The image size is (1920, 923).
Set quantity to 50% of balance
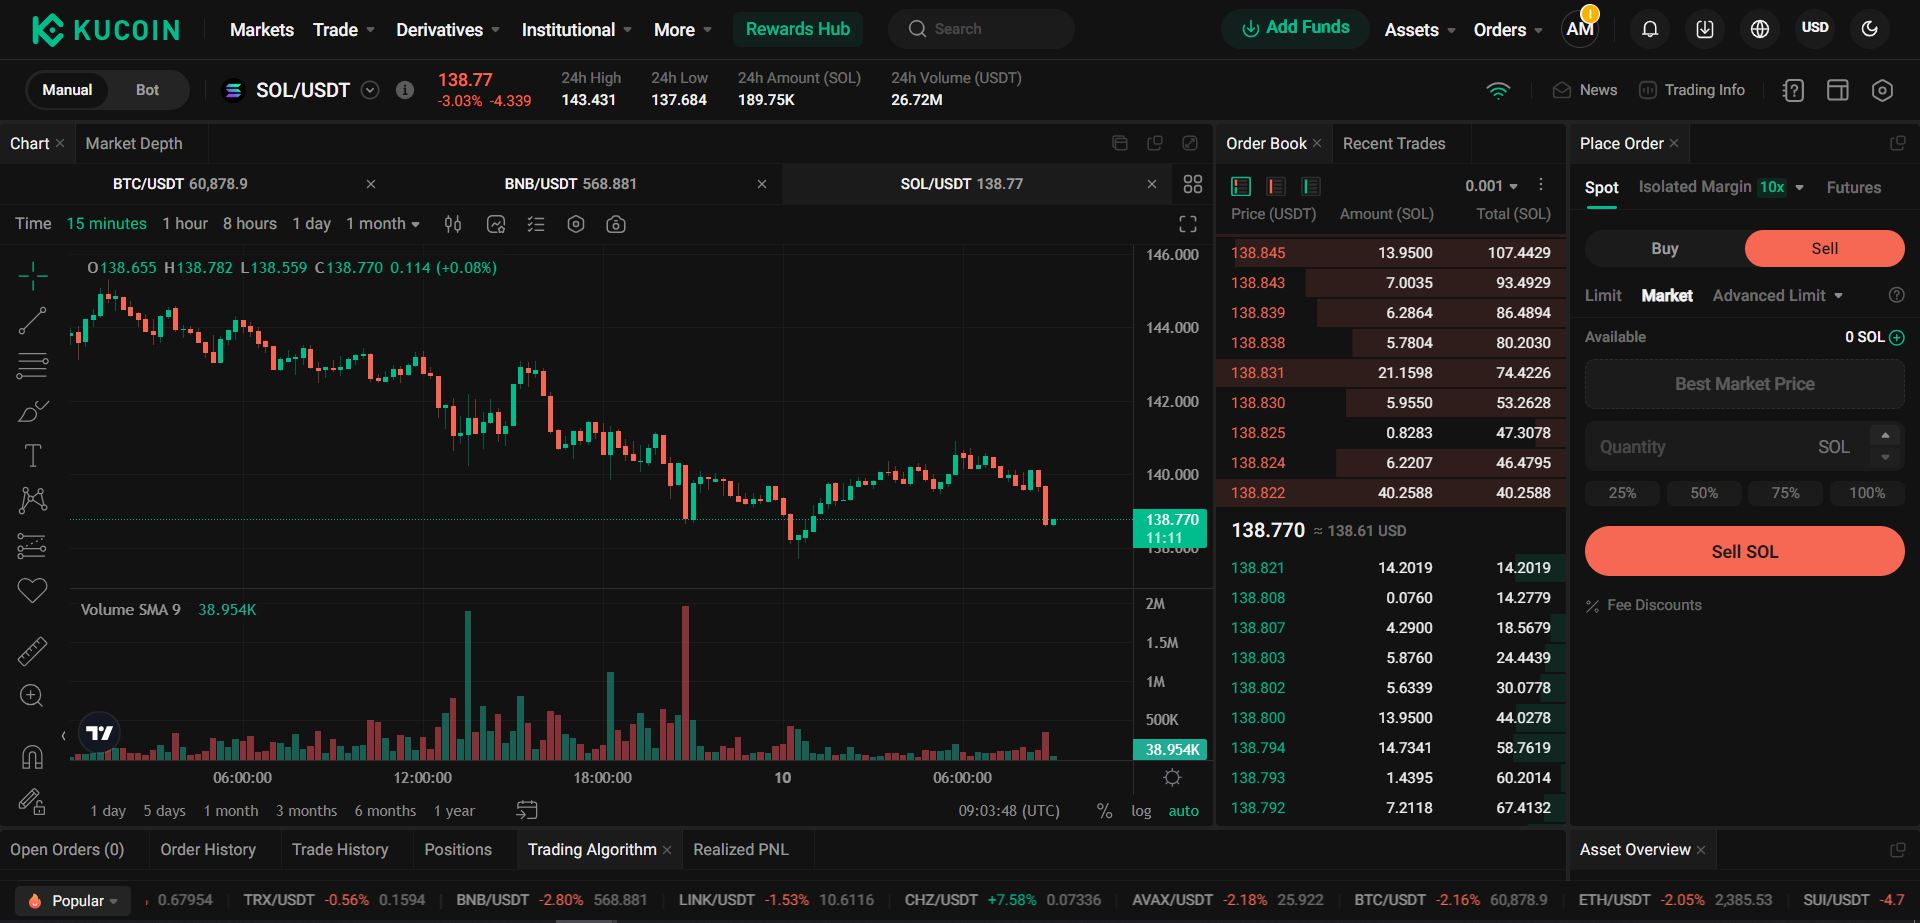click(1704, 493)
